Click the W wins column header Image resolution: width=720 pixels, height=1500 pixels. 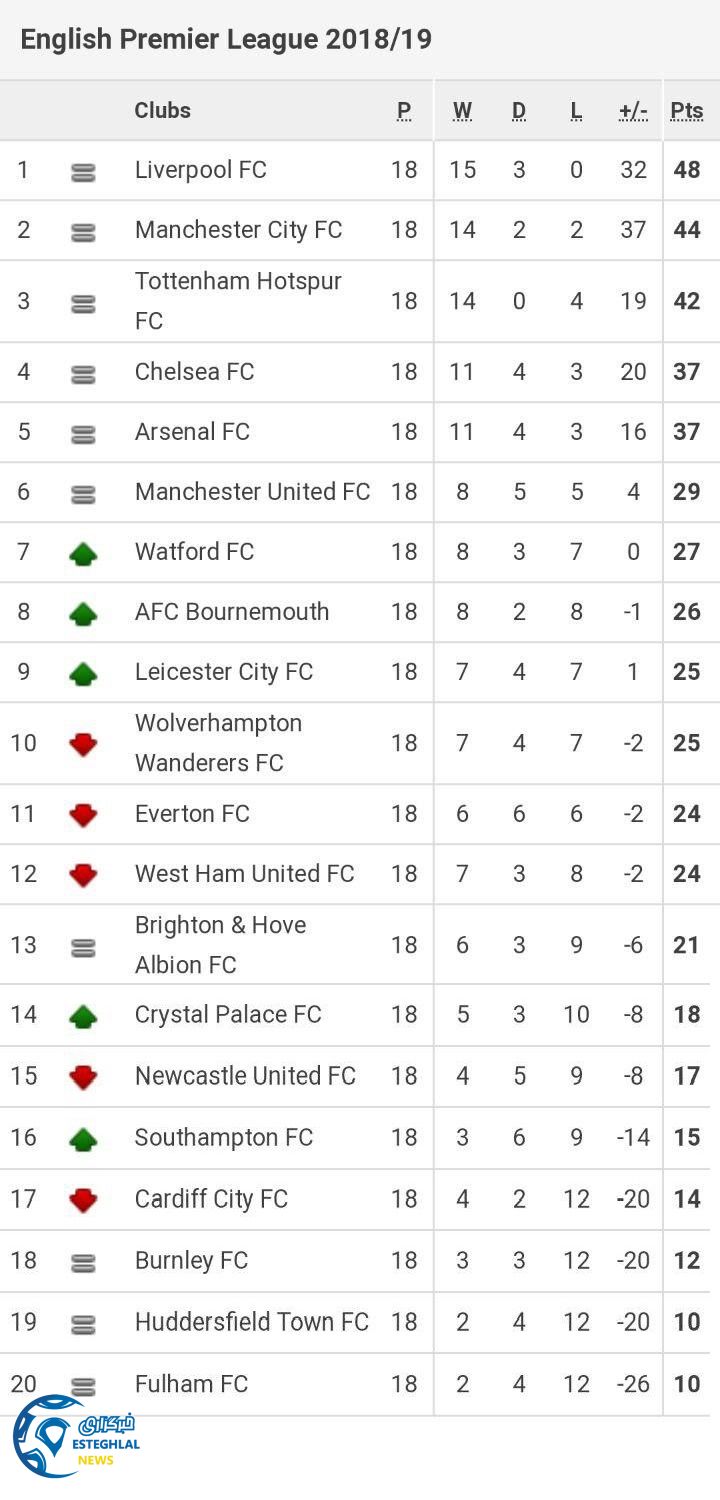(462, 111)
